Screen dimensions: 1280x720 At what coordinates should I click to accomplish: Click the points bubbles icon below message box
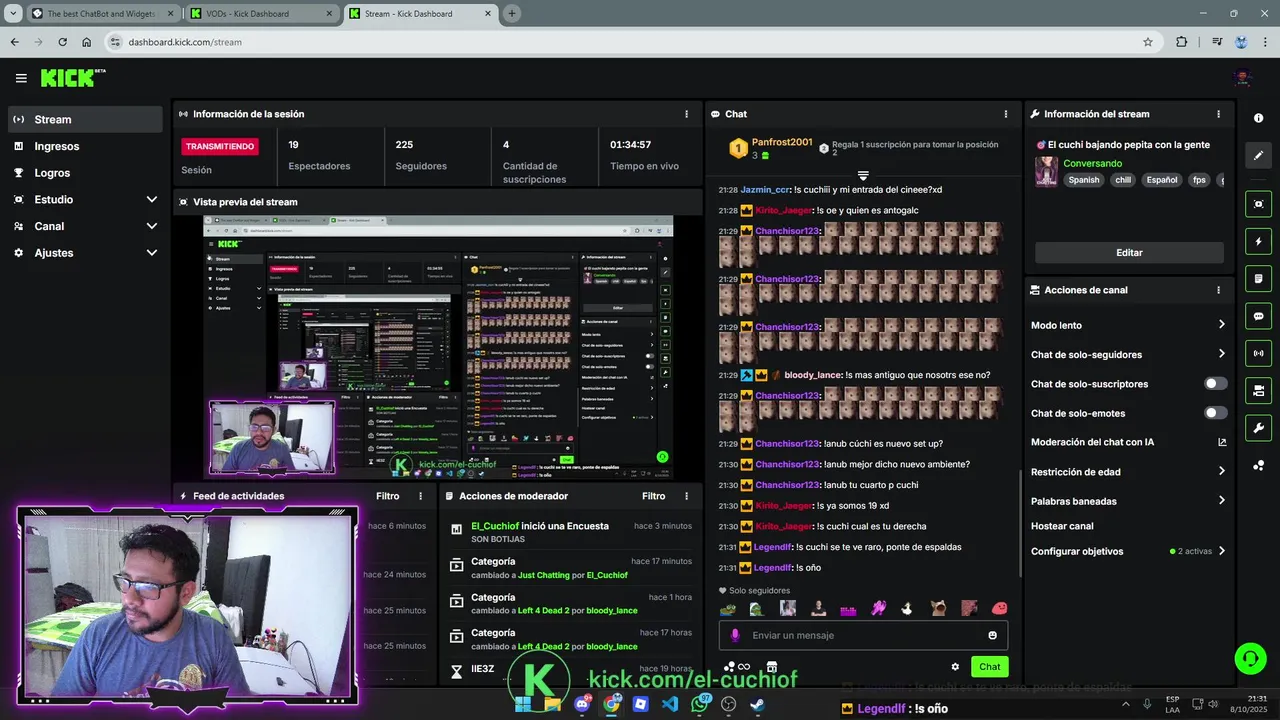click(x=730, y=667)
